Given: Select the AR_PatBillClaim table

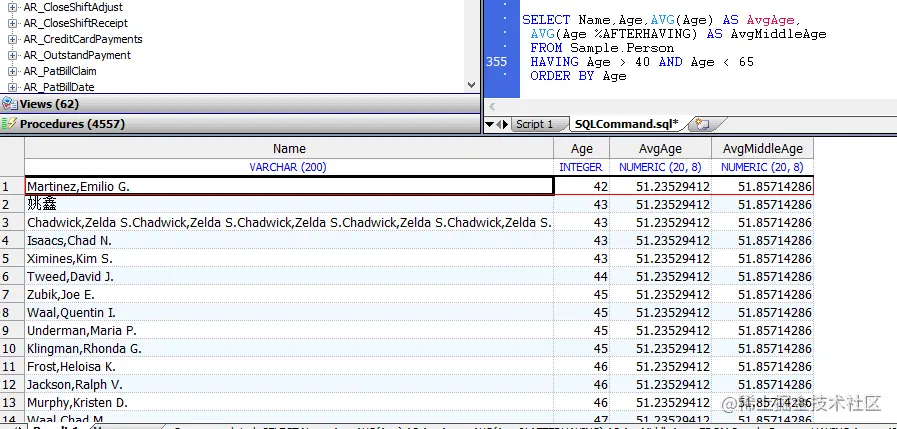Looking at the screenshot, I should (59, 72).
